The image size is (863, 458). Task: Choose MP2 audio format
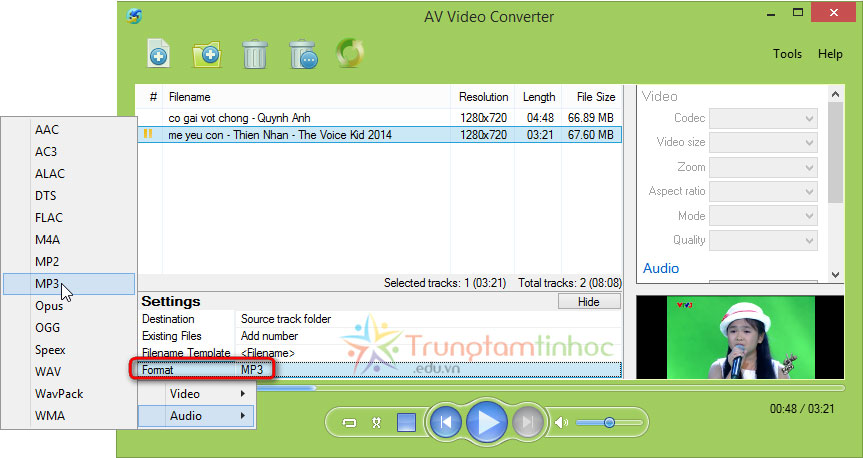point(69,261)
